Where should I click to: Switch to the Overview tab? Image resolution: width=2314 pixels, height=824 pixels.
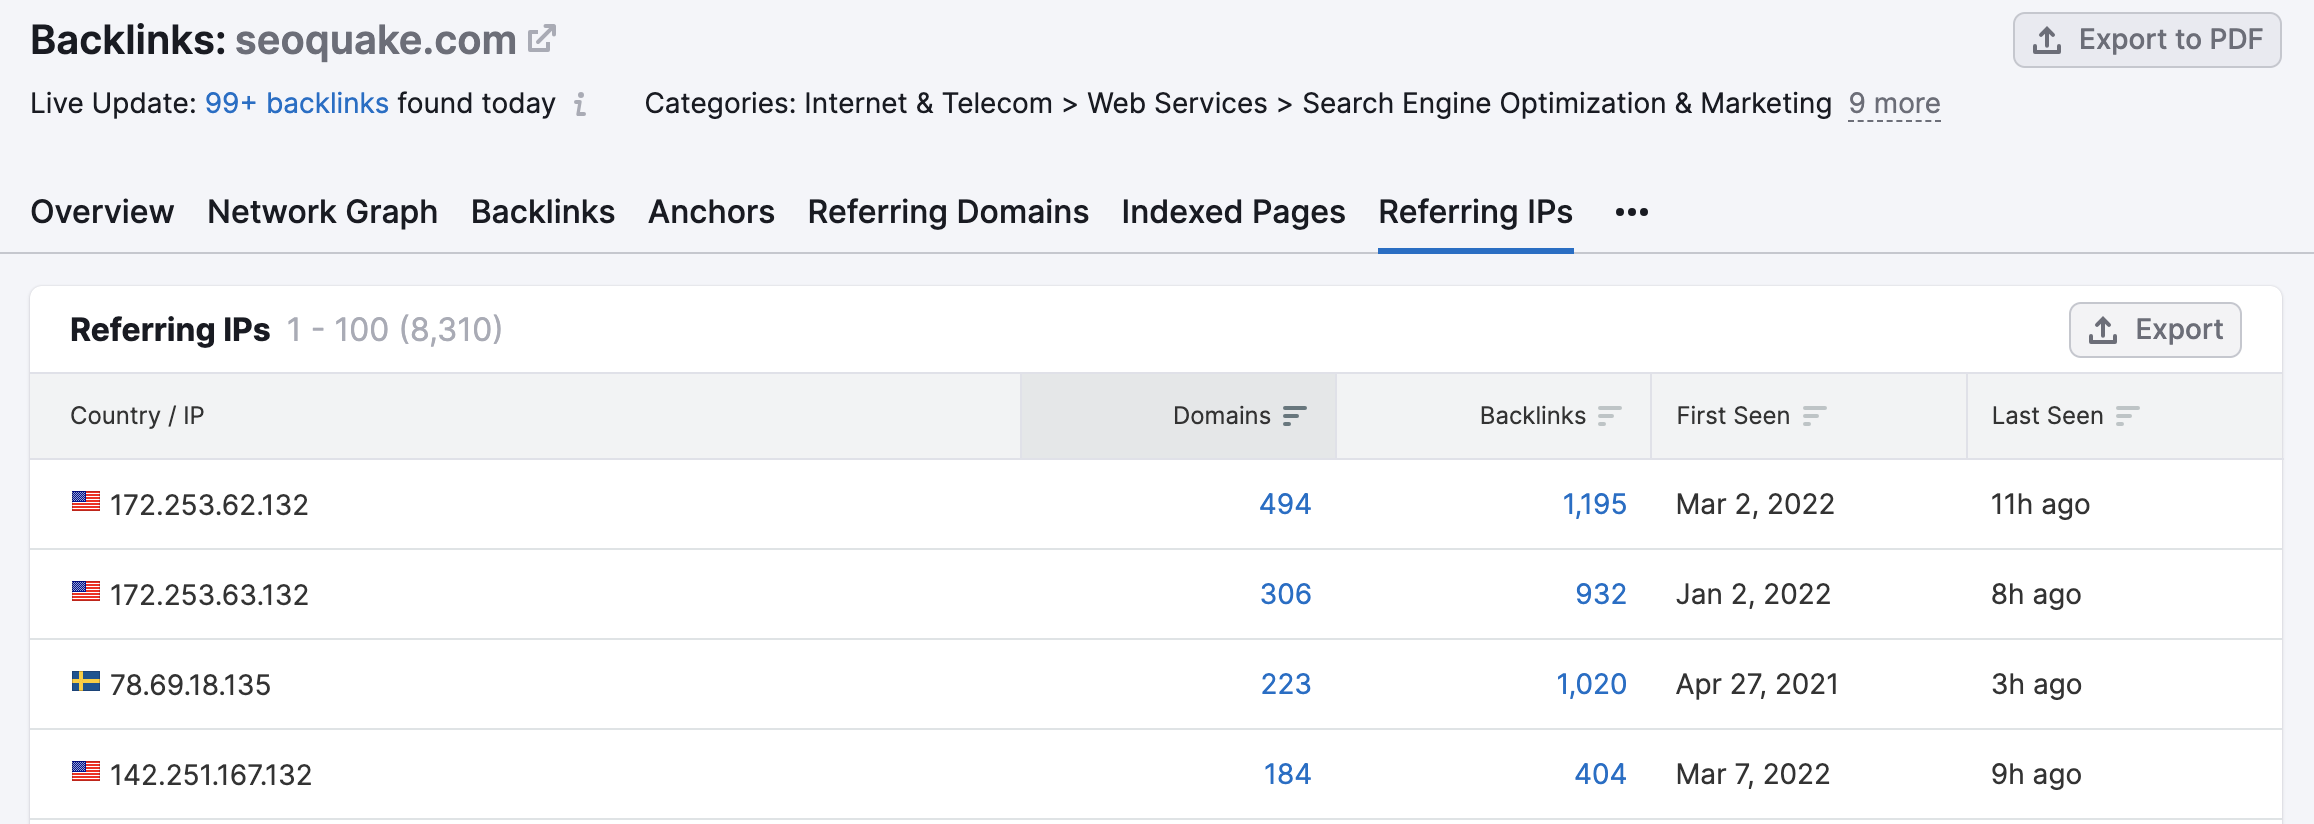(102, 212)
